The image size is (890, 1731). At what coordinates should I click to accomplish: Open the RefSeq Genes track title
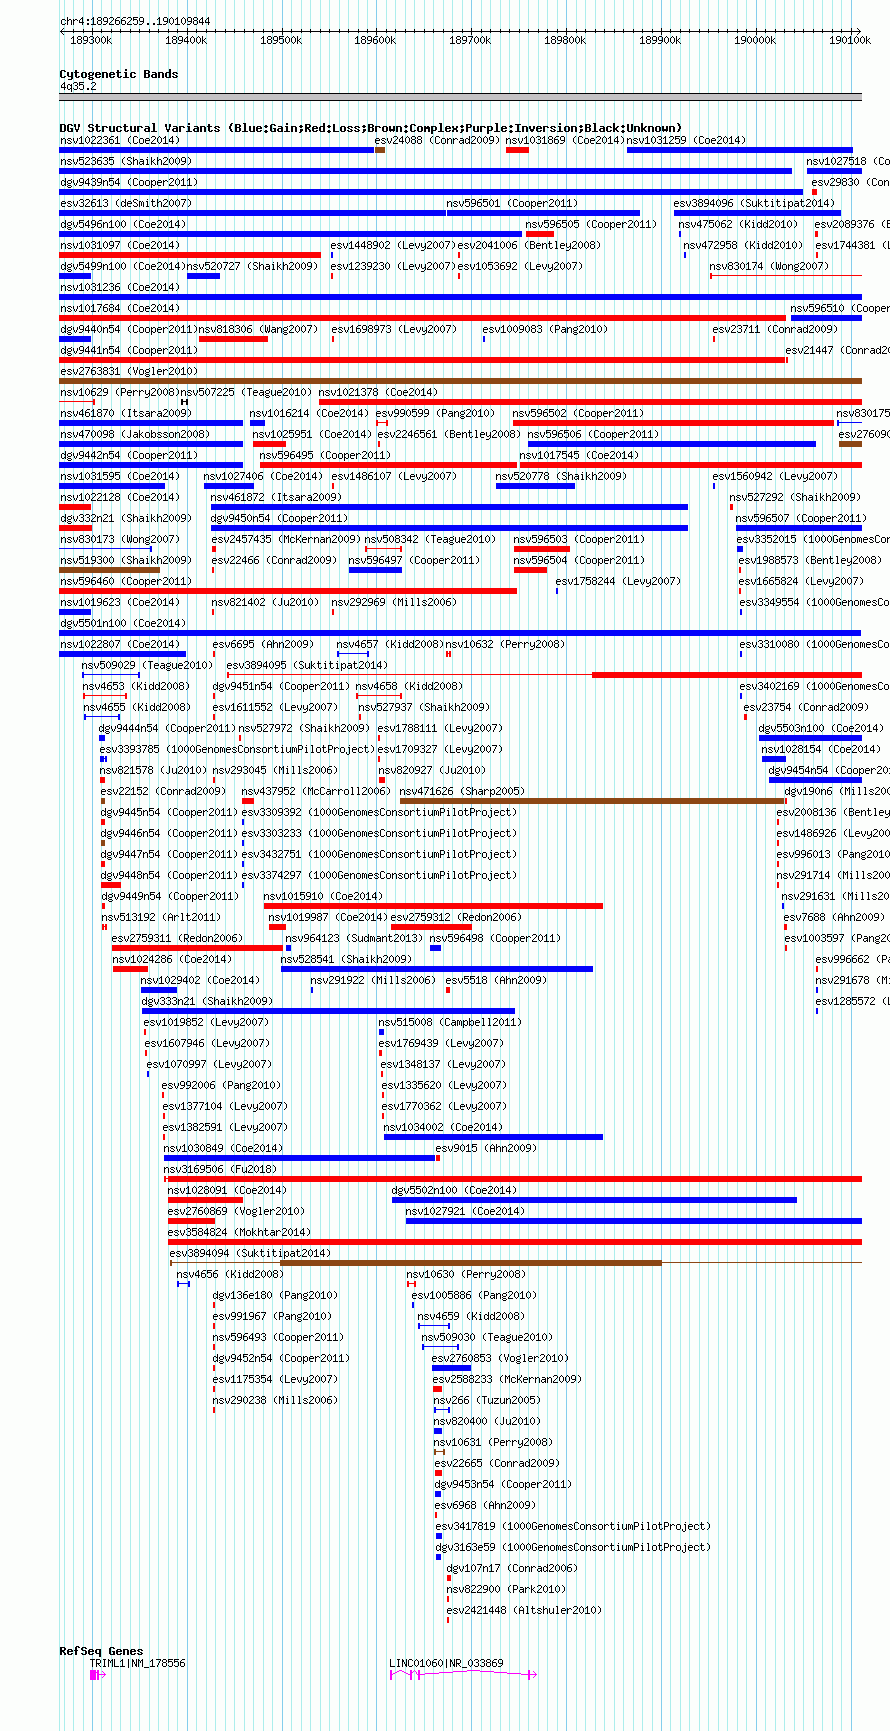pyautogui.click(x=101, y=1651)
